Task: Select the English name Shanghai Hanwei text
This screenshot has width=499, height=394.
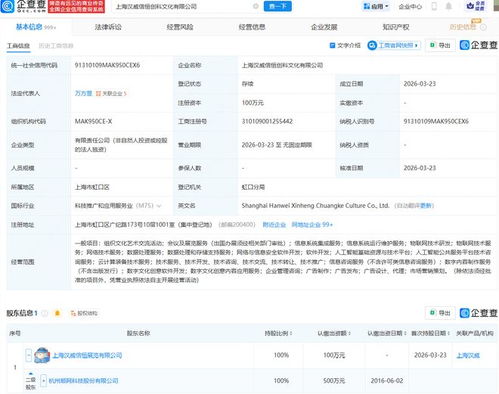Action: 315,206
